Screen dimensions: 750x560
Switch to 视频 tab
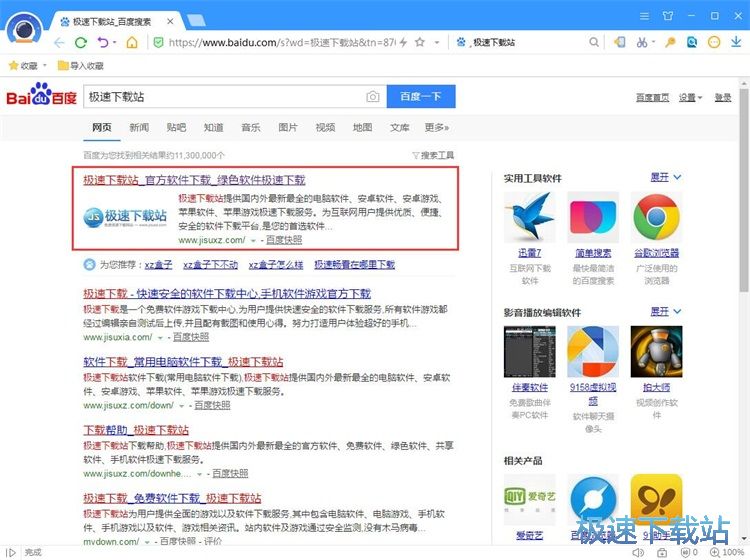point(325,127)
